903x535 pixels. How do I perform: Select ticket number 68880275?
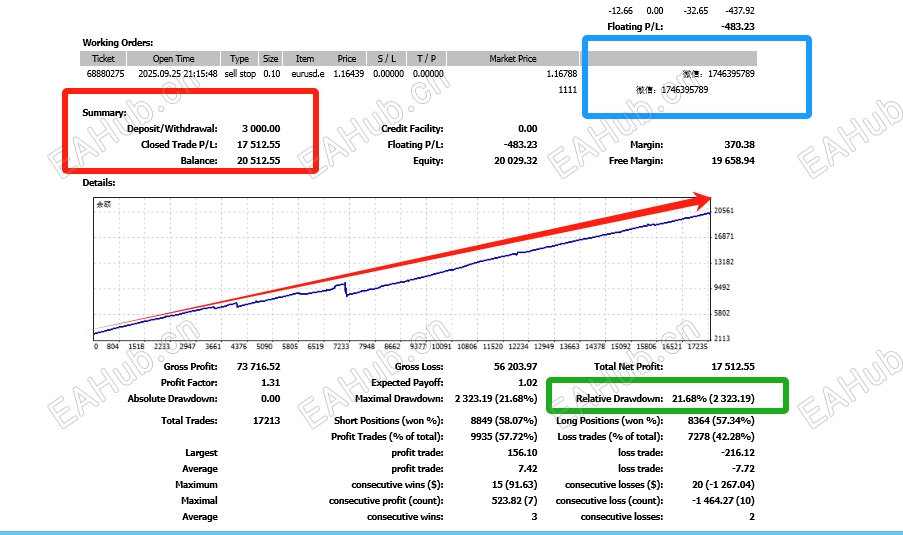[105, 74]
